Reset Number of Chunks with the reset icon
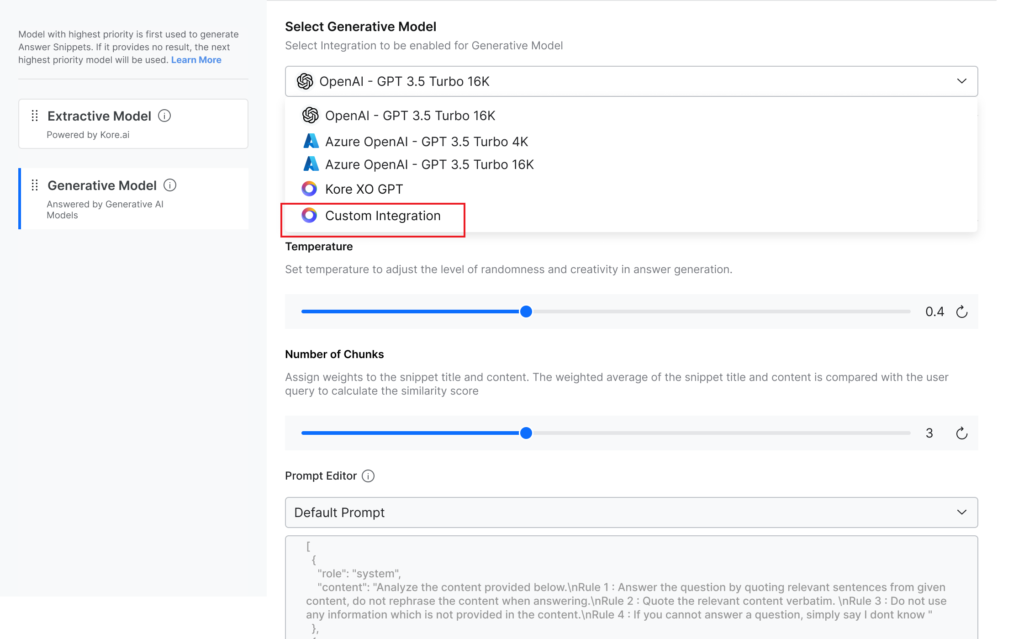 [961, 433]
